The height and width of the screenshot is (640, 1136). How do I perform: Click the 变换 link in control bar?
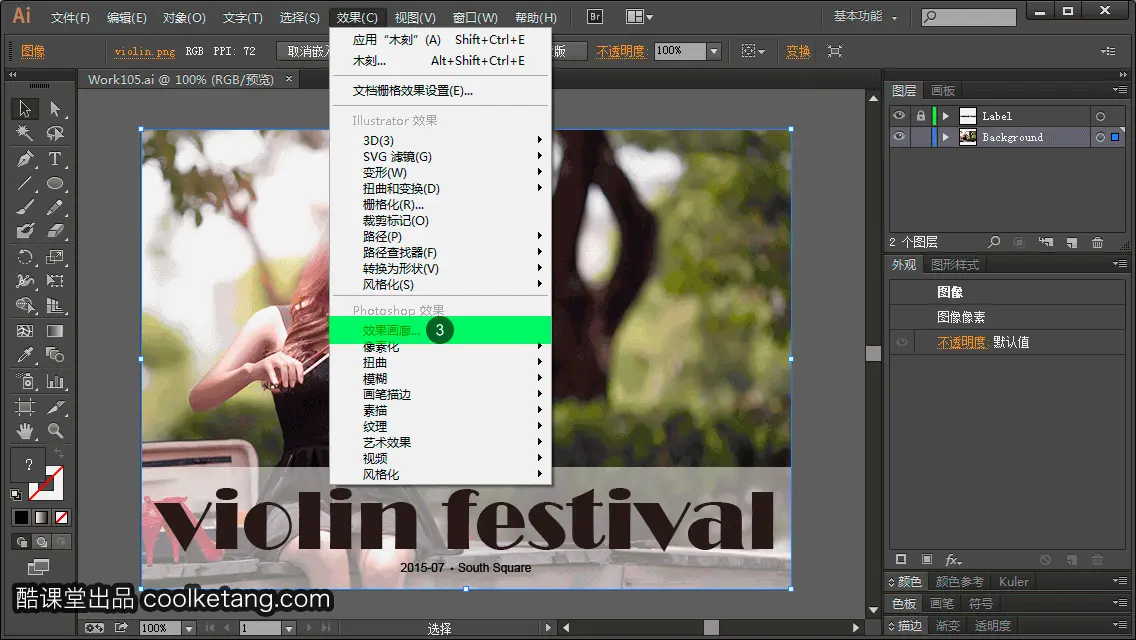798,51
